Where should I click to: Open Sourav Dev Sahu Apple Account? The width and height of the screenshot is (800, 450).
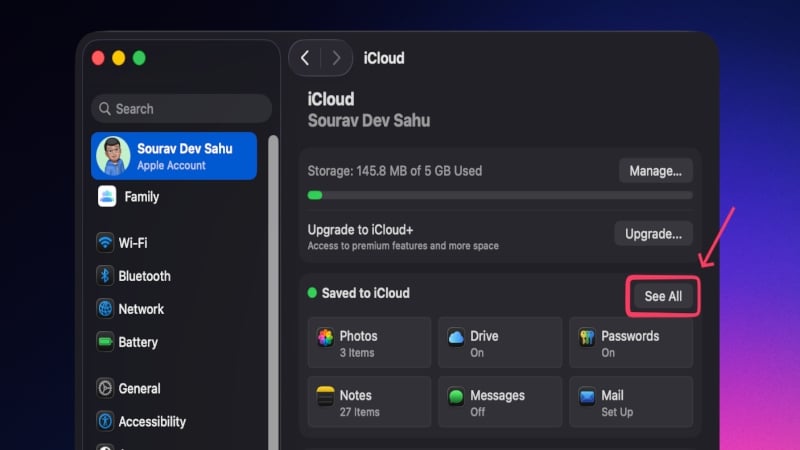point(174,156)
